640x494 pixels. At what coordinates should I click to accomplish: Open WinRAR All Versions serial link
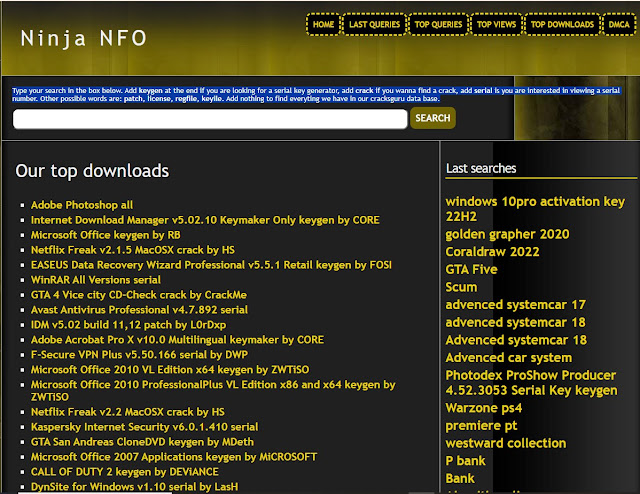[x=96, y=280]
